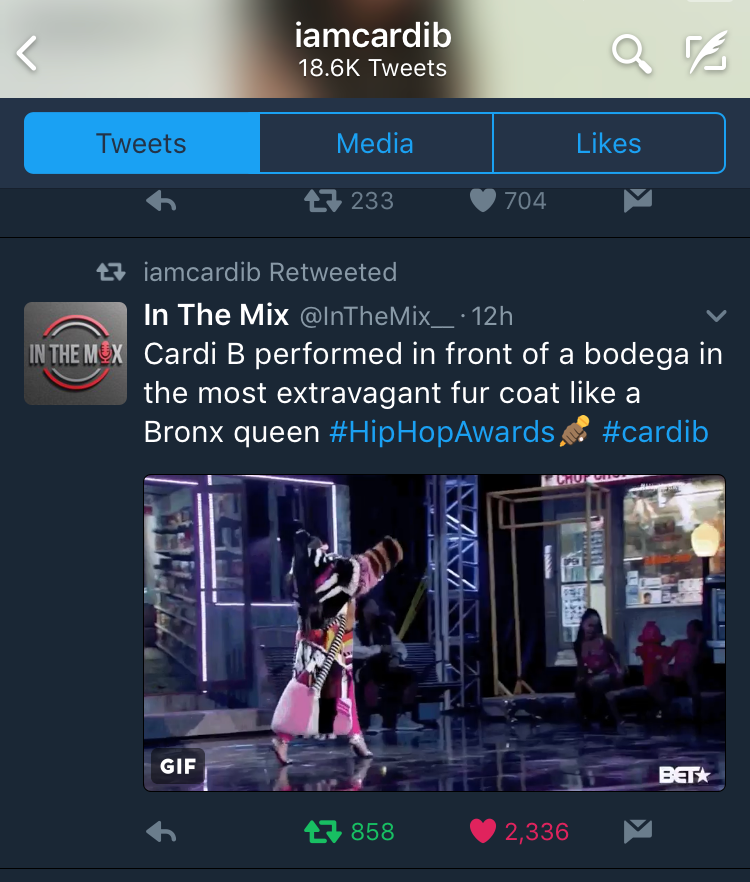Switch to the Likes tab
The width and height of the screenshot is (750, 882).
pos(609,143)
